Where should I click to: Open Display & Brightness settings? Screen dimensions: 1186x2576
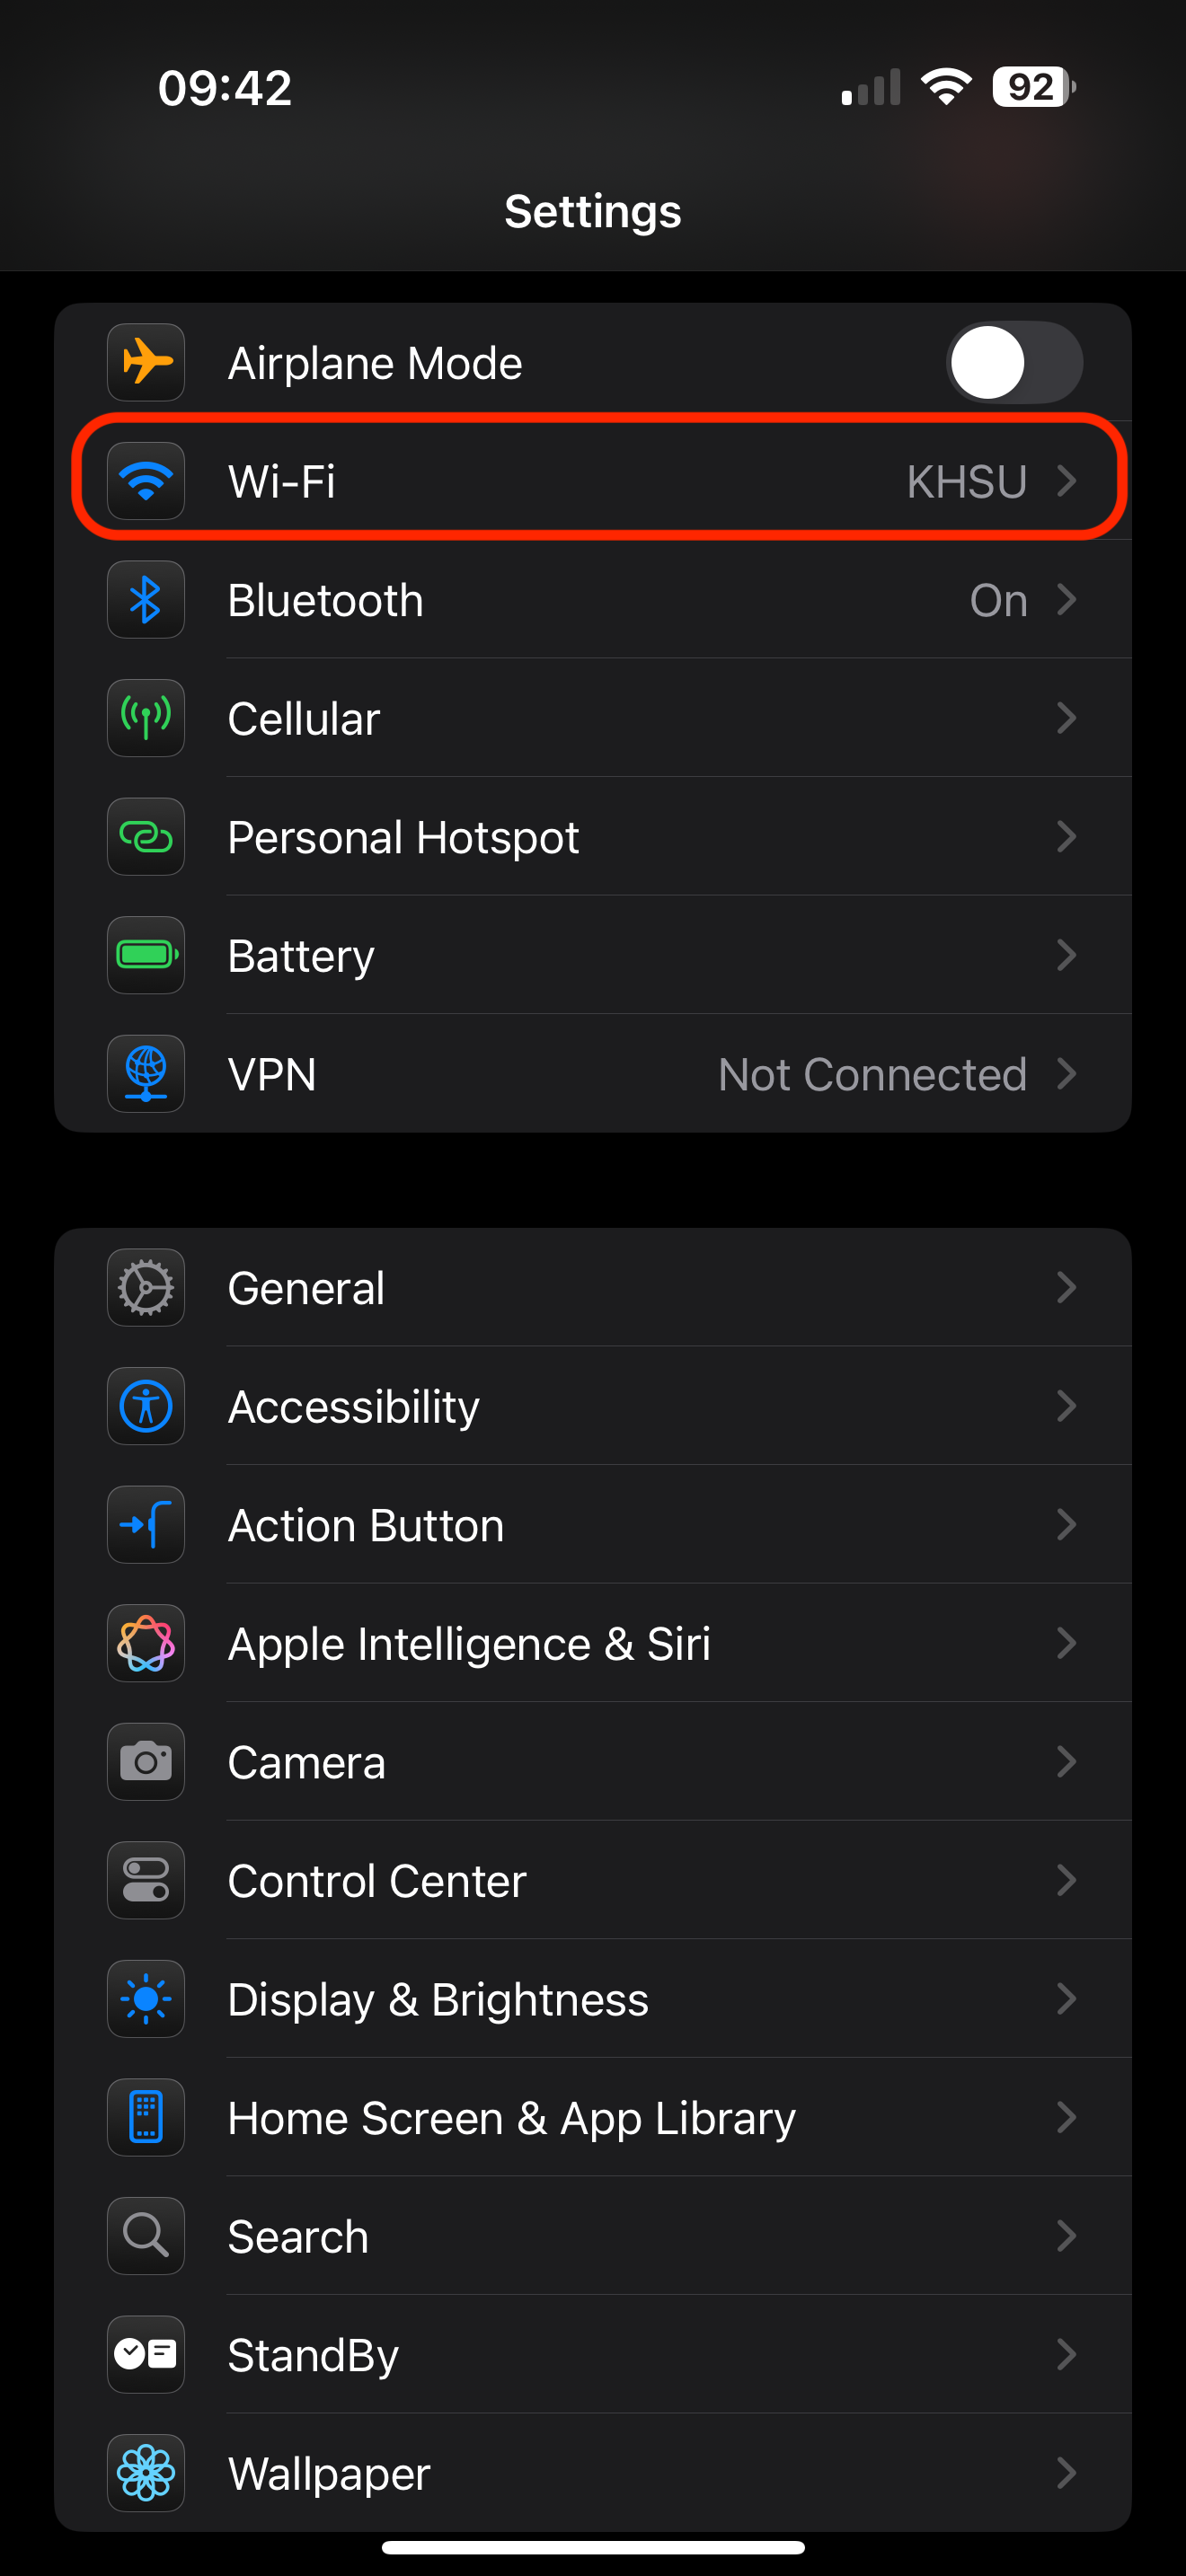[x=593, y=1999]
